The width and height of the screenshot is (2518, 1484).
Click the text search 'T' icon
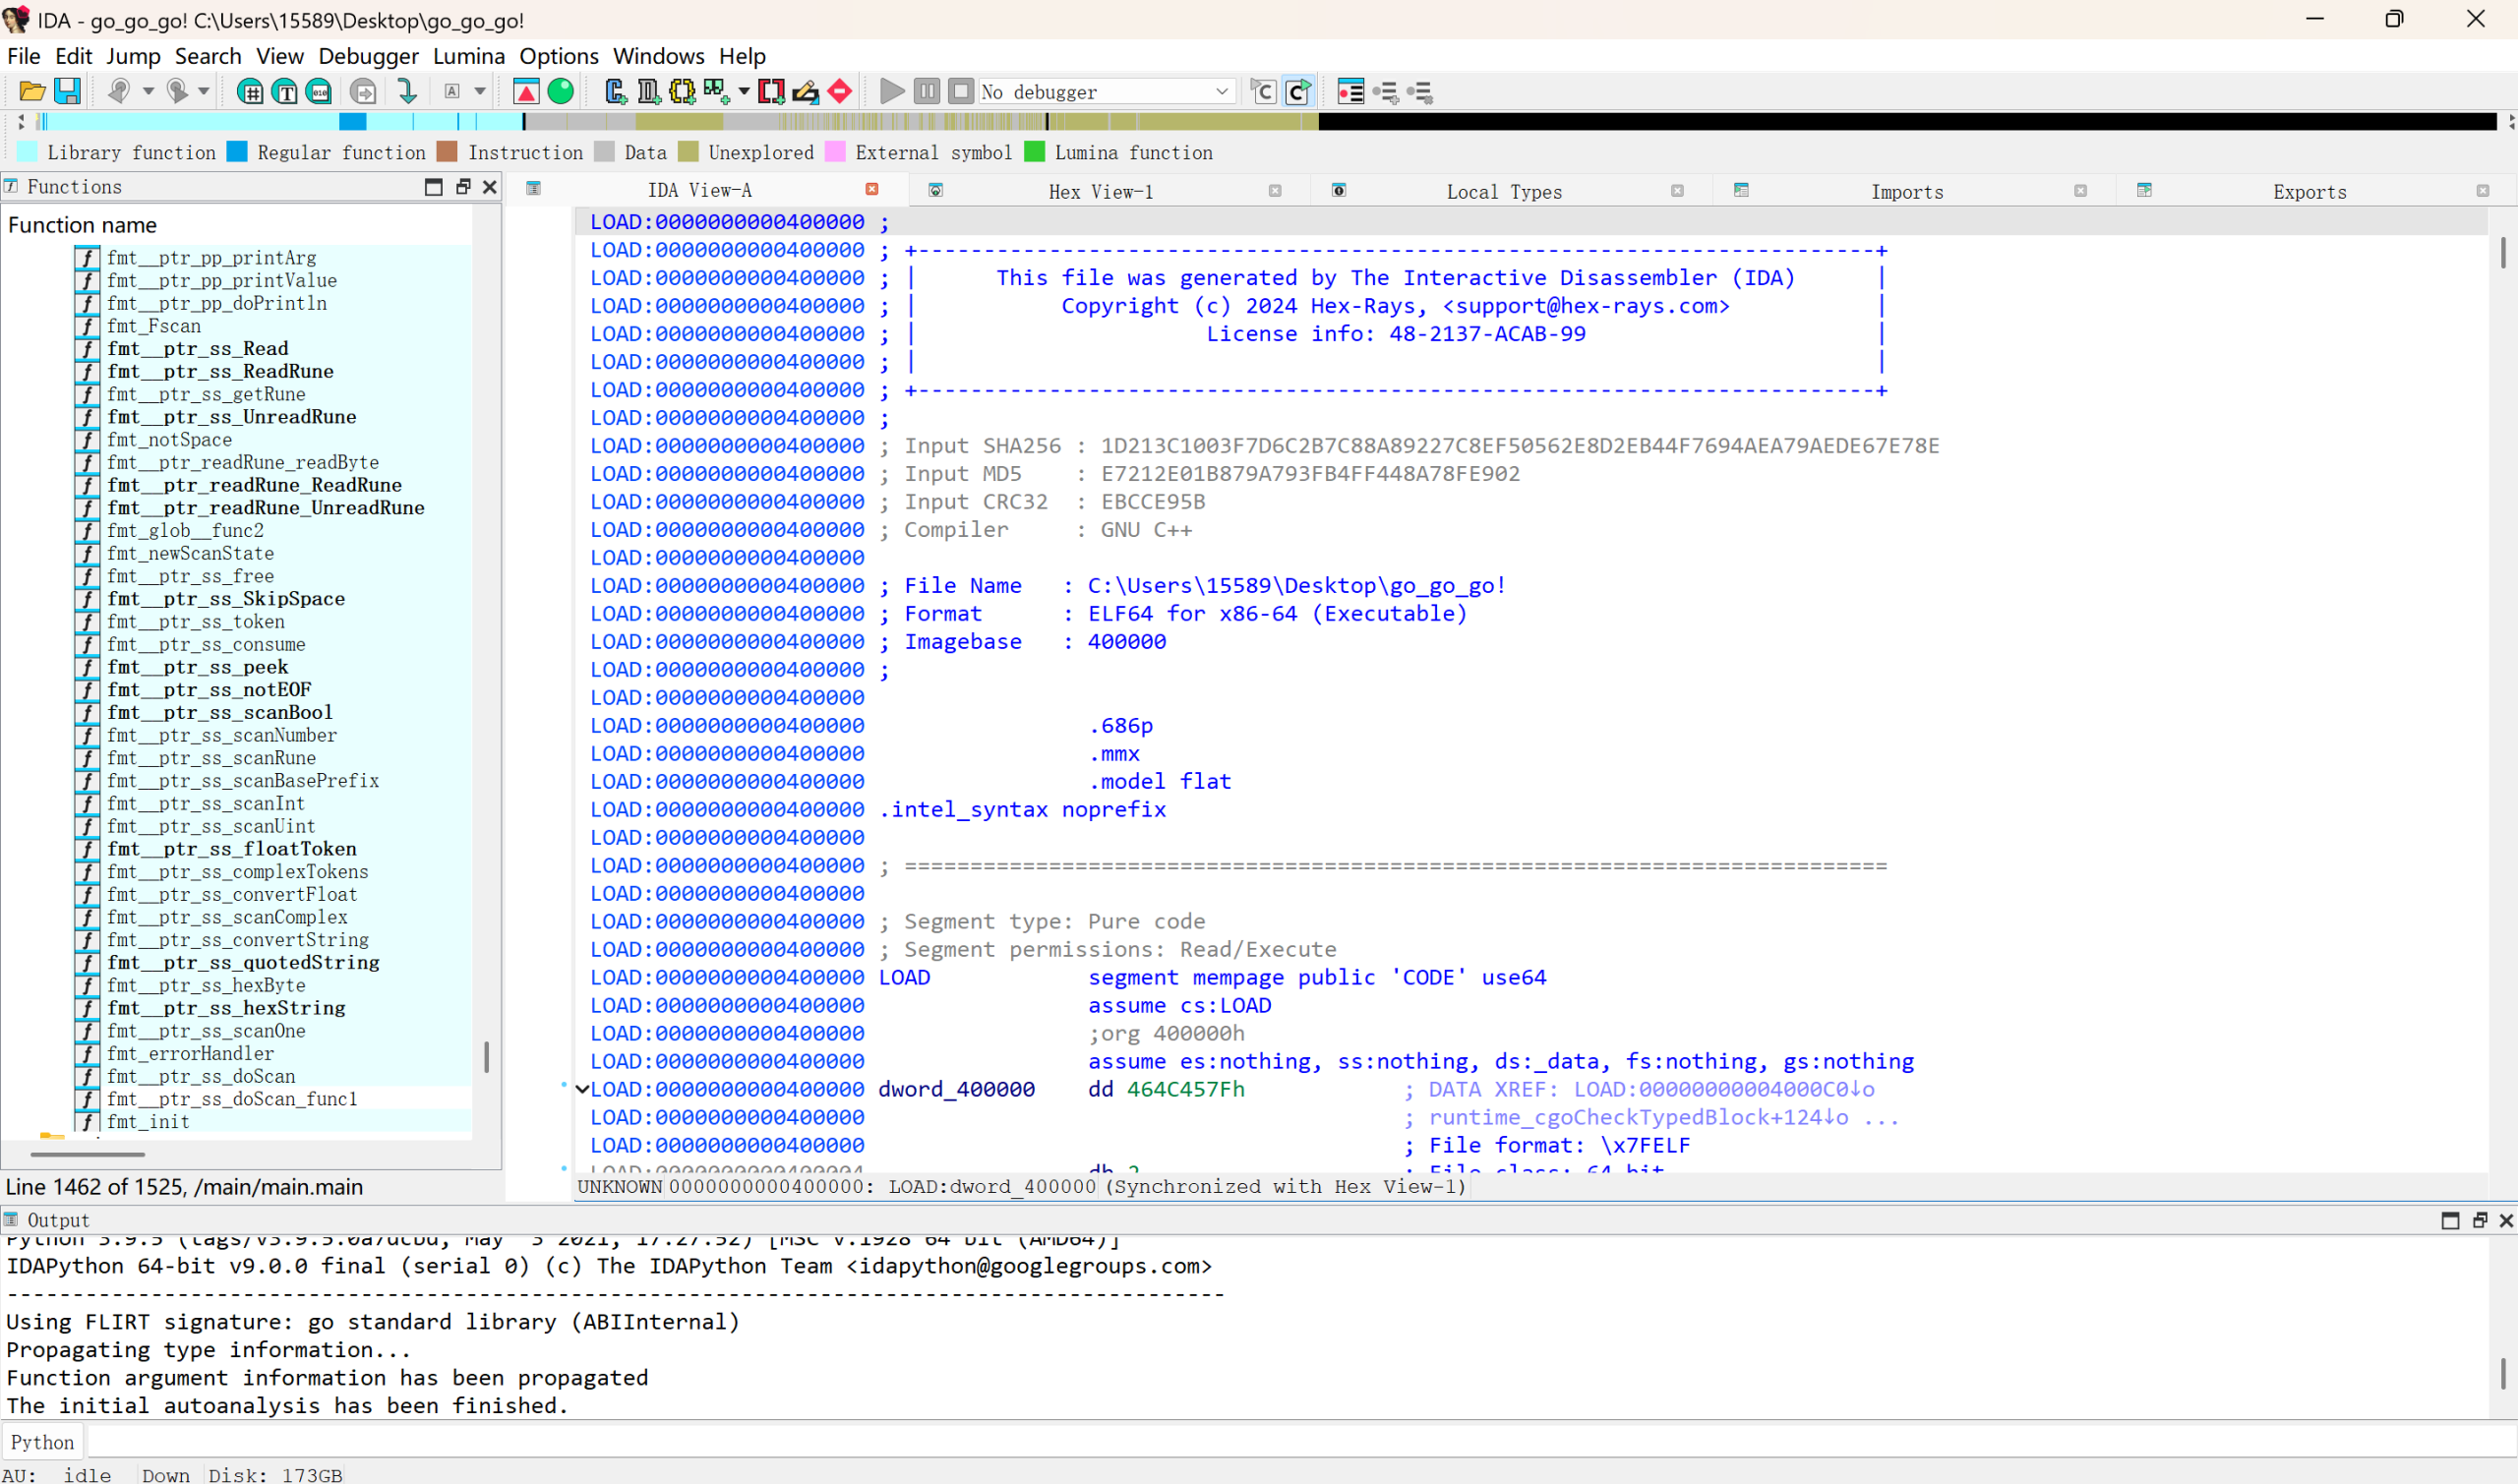click(285, 92)
